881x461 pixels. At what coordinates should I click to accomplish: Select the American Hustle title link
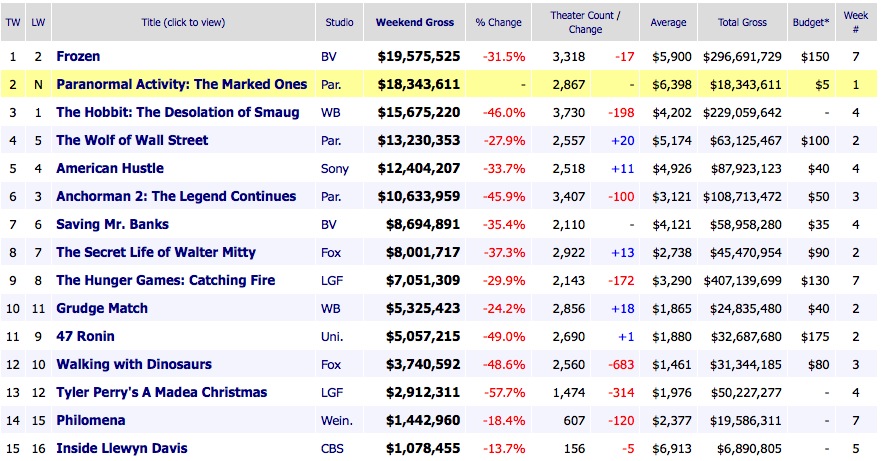(x=110, y=169)
